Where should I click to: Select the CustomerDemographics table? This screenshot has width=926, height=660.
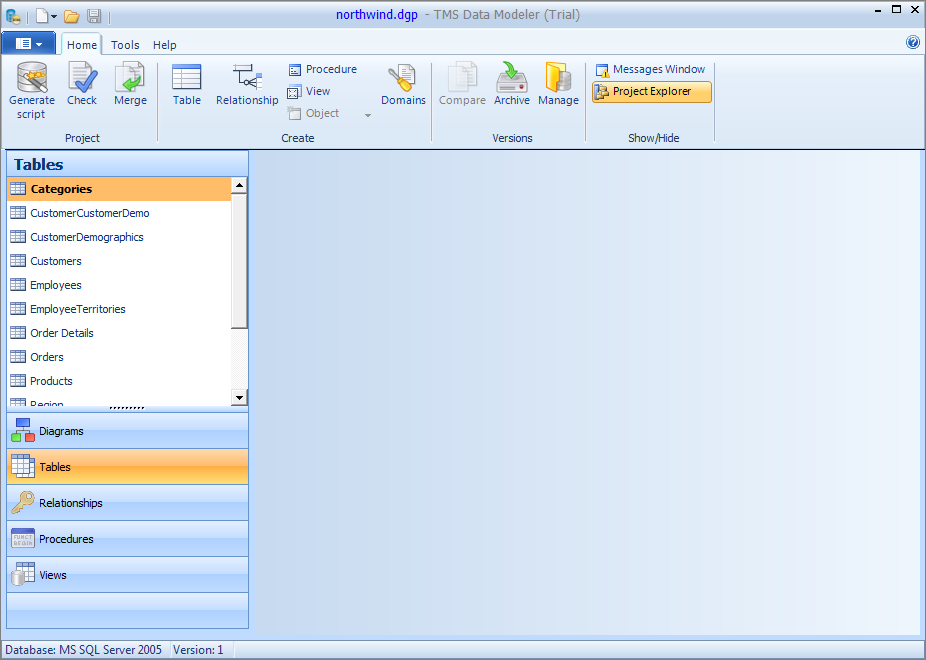click(119, 237)
